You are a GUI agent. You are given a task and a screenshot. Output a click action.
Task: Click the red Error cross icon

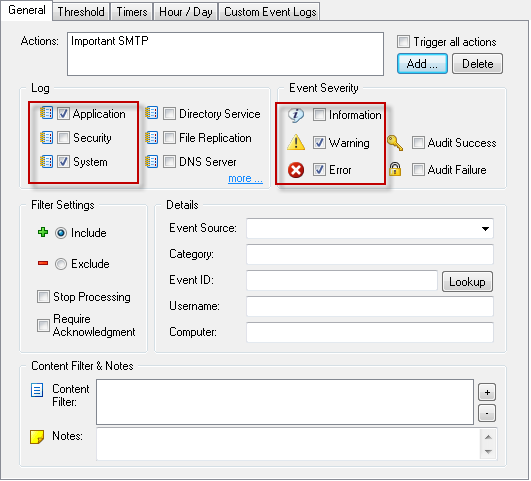296,170
